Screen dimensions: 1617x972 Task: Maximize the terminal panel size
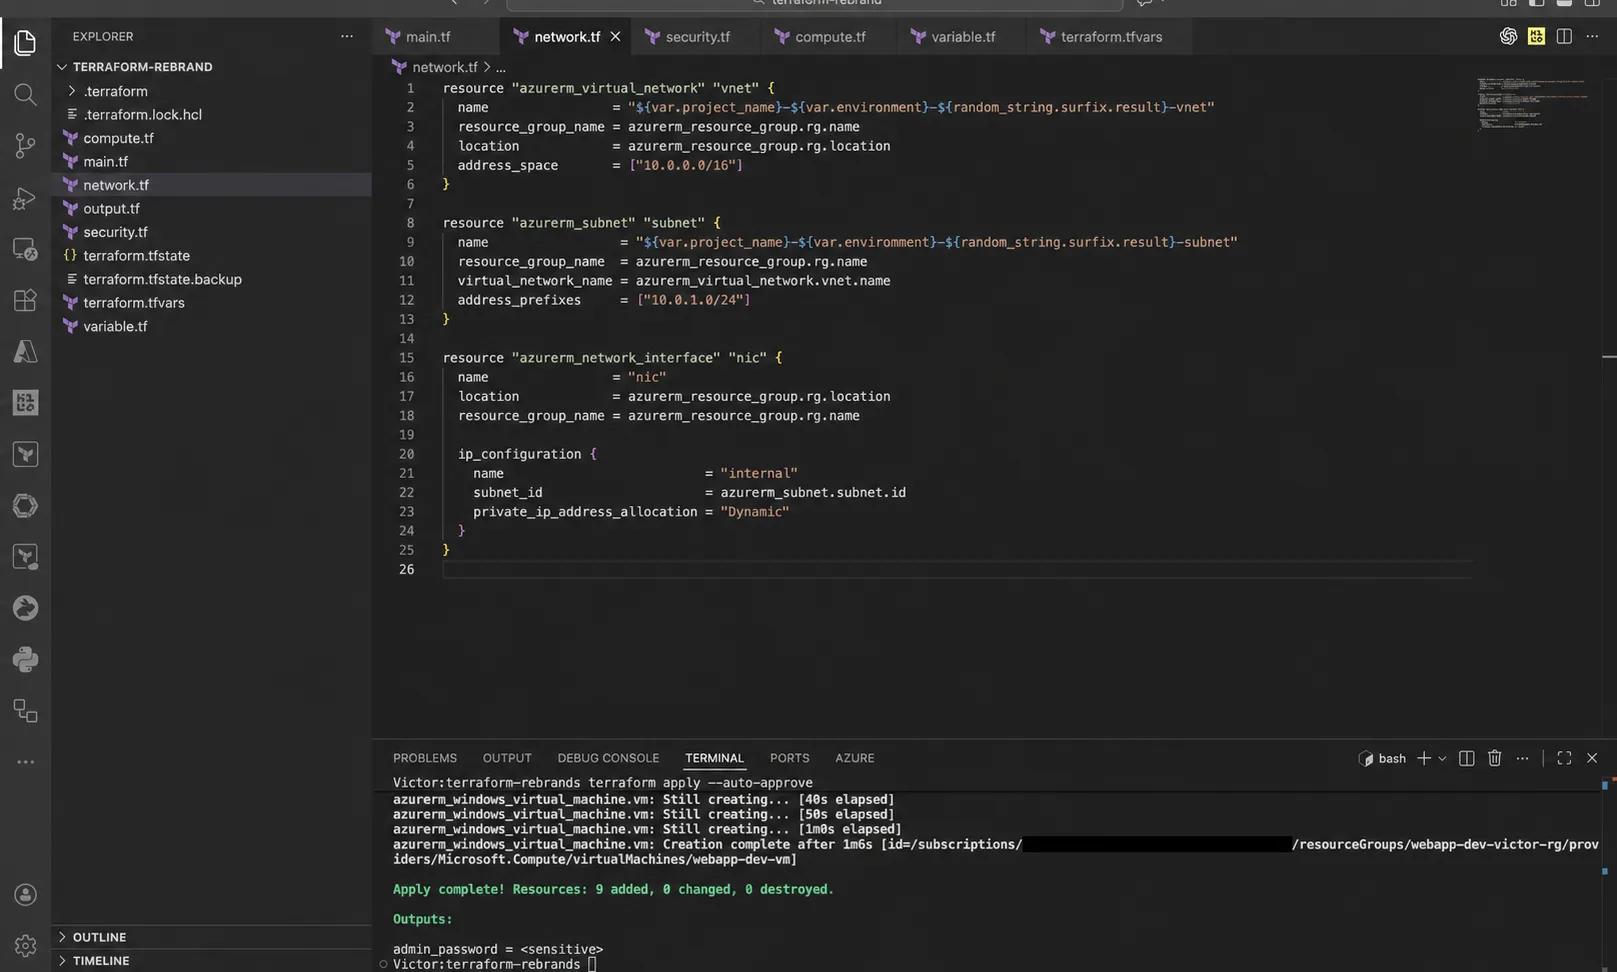coord(1564,758)
